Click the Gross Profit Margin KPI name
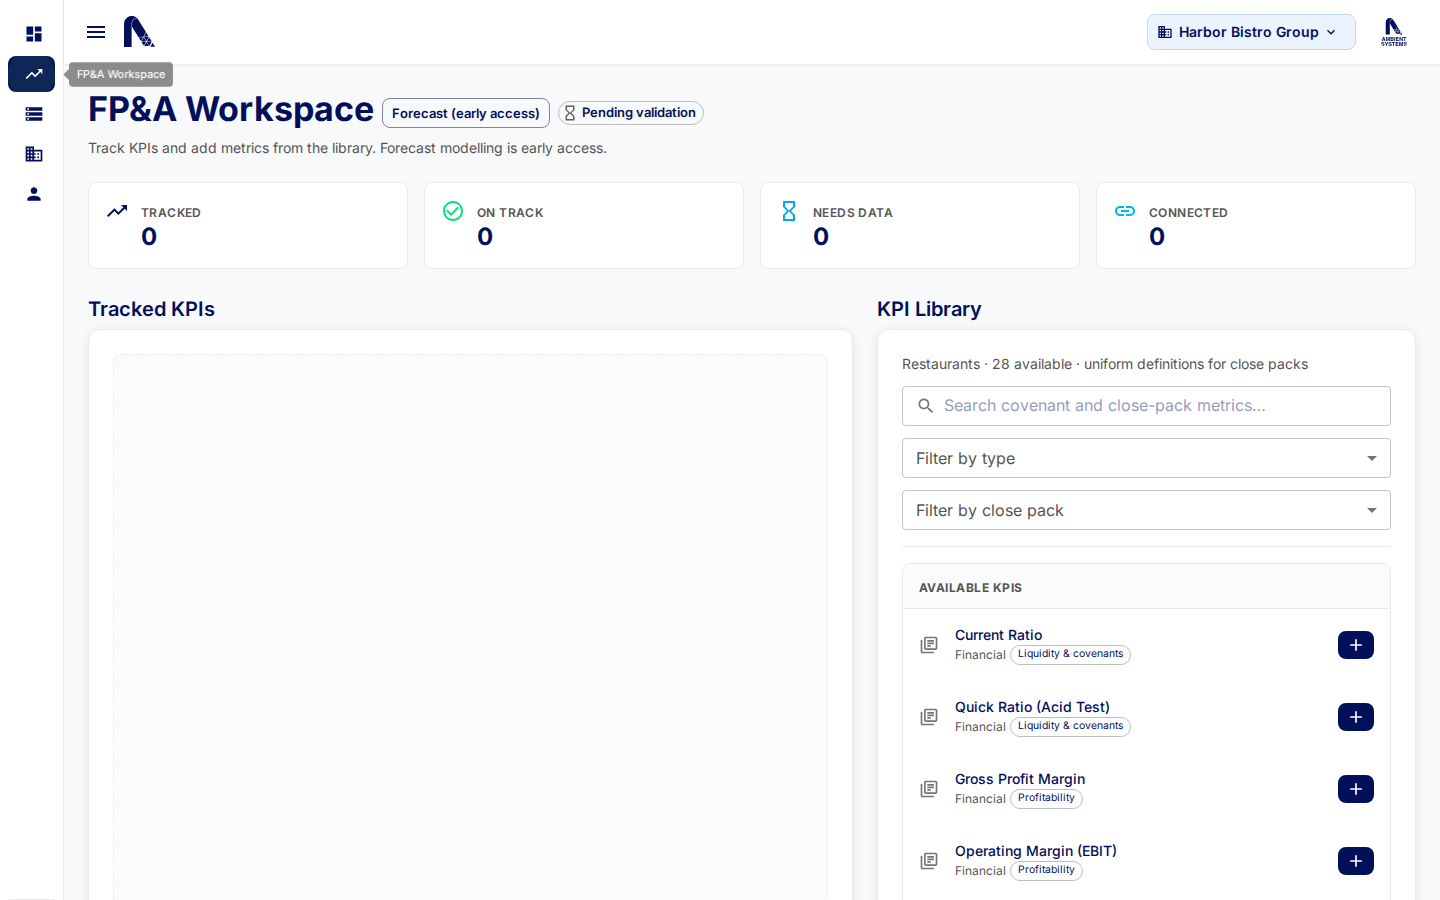The height and width of the screenshot is (900, 1440). click(1020, 779)
